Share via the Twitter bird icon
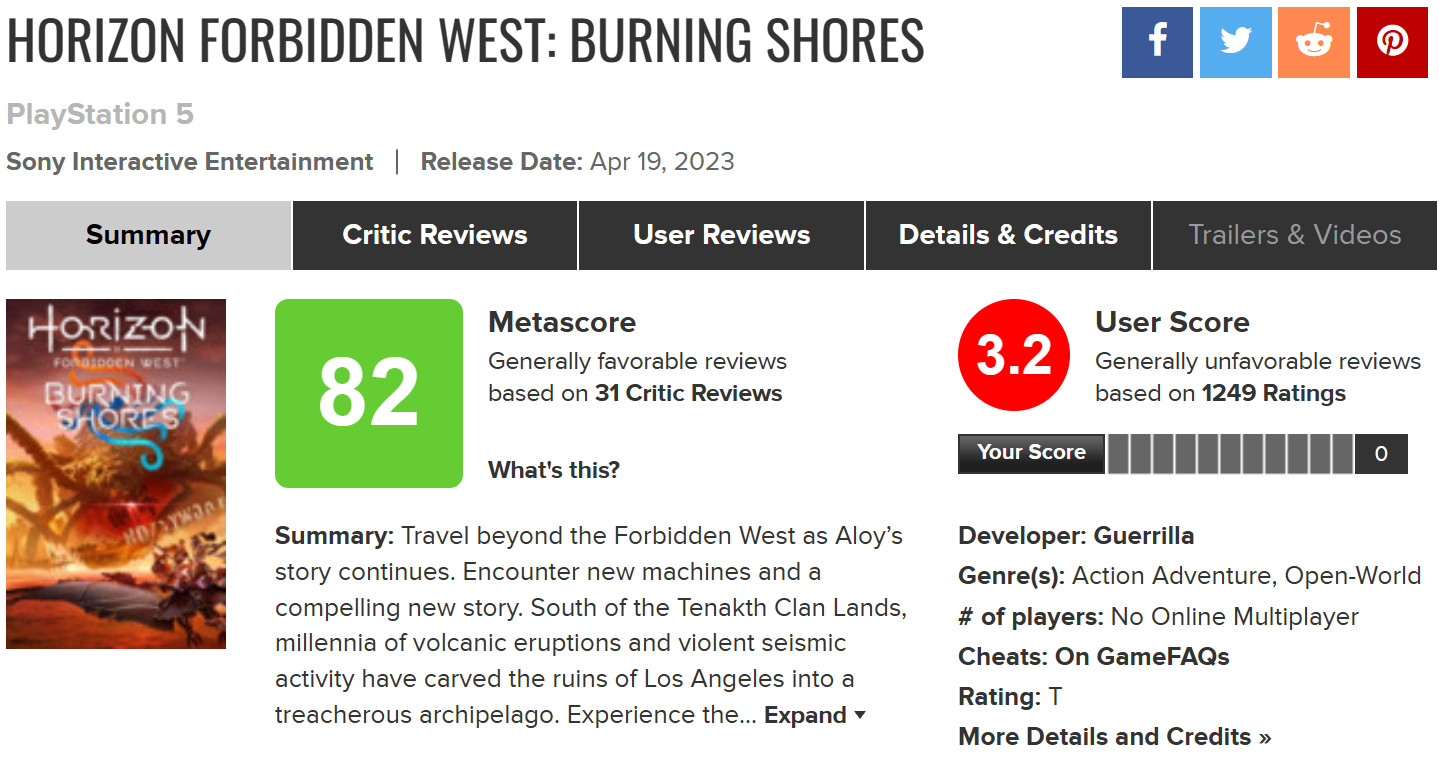This screenshot has width=1439, height=771. [1235, 41]
